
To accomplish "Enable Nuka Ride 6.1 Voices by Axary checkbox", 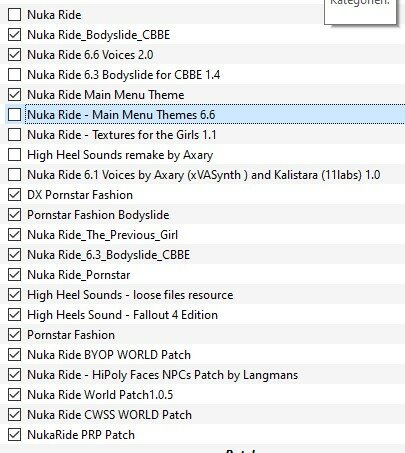I will click(x=14, y=175).
